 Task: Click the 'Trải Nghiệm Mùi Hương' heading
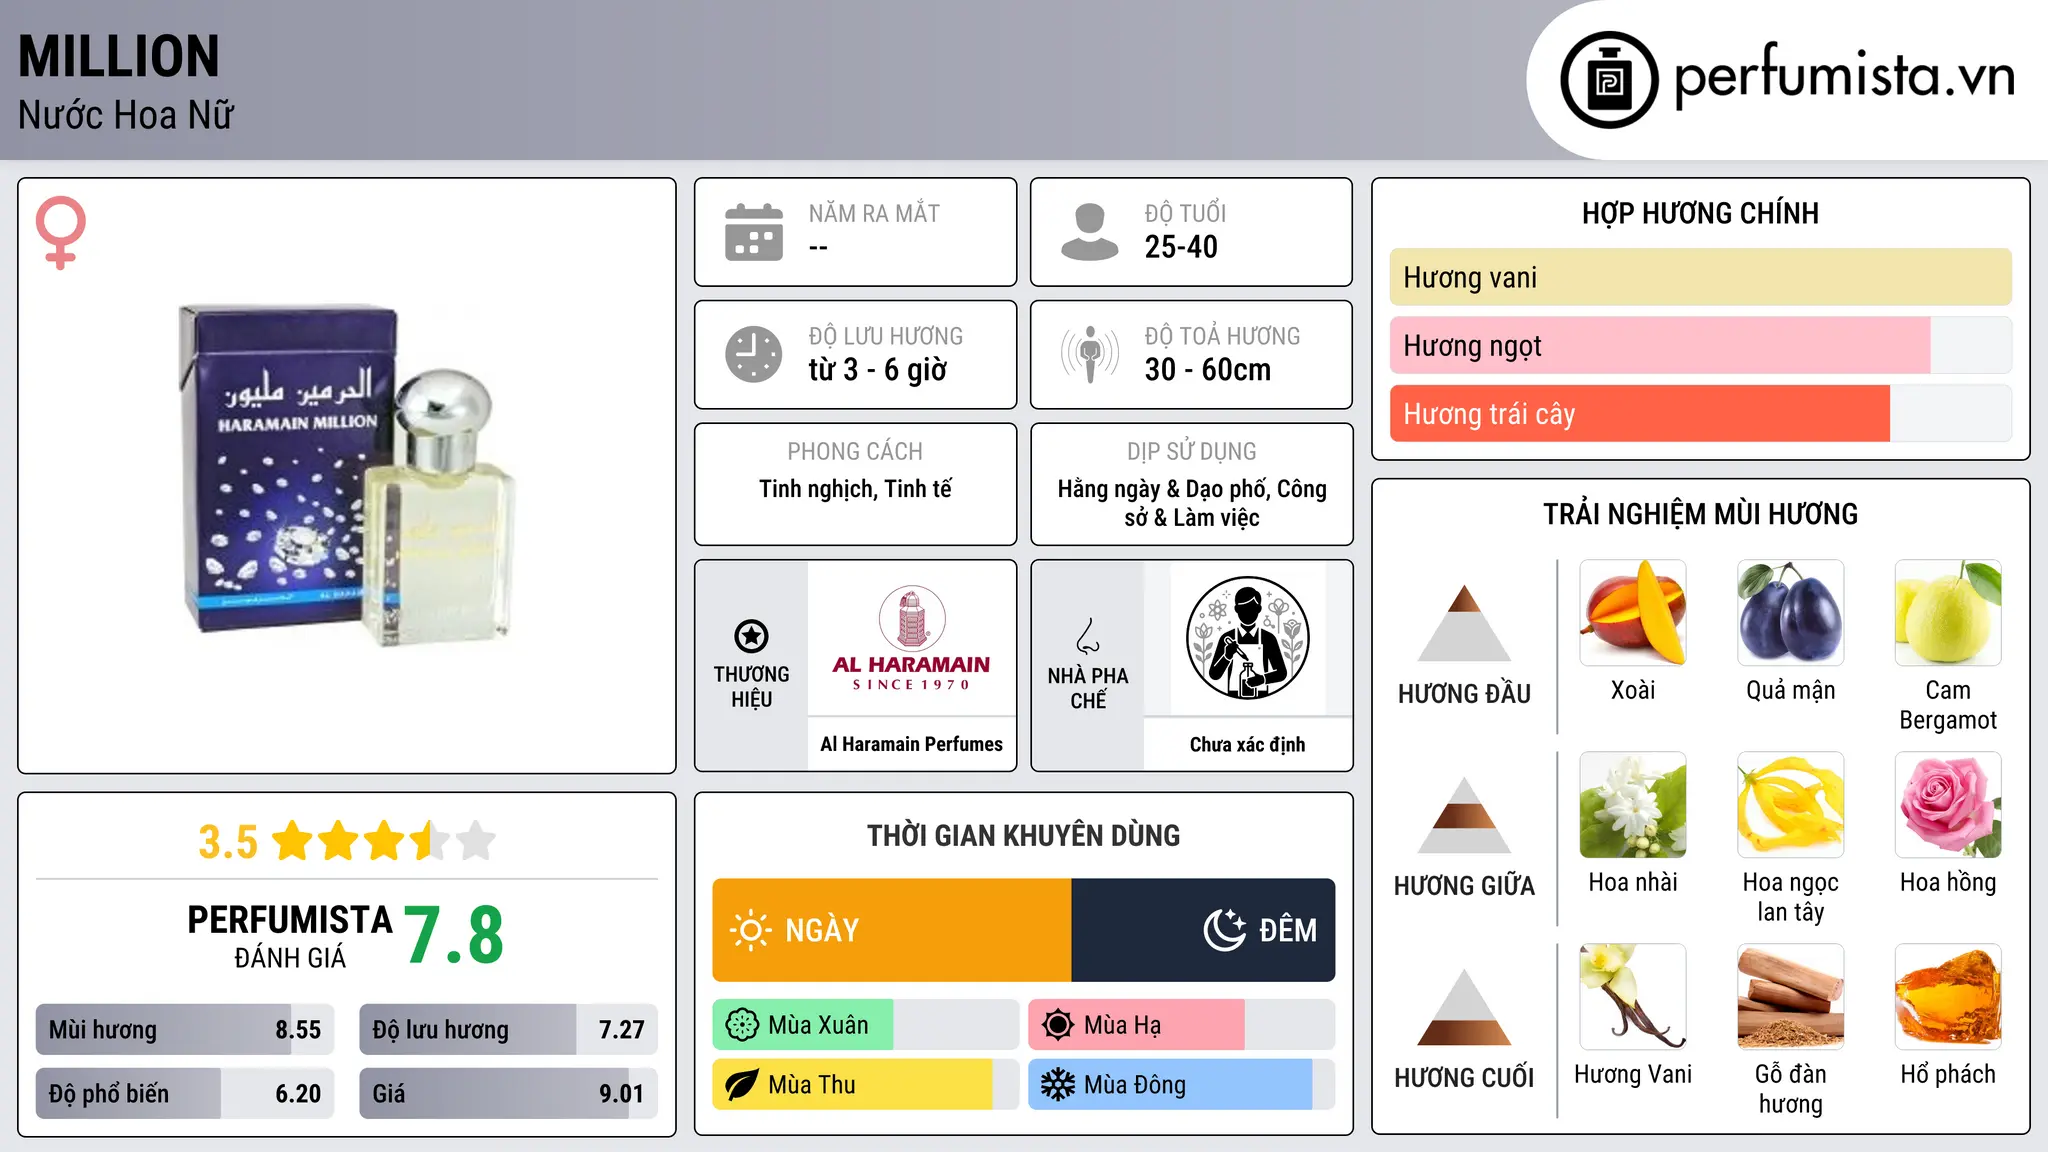(1700, 514)
